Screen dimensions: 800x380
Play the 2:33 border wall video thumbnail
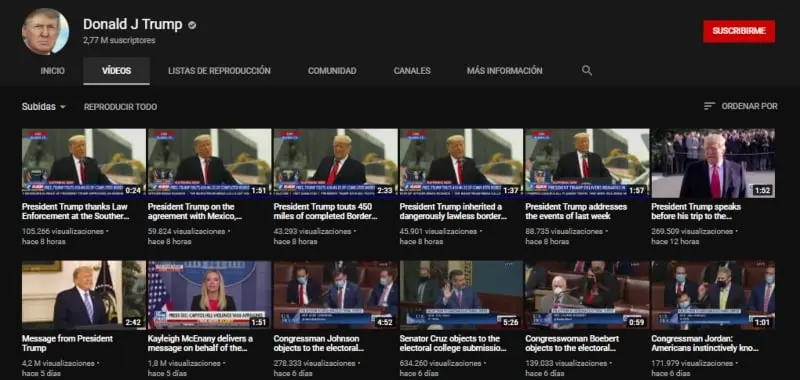point(335,163)
